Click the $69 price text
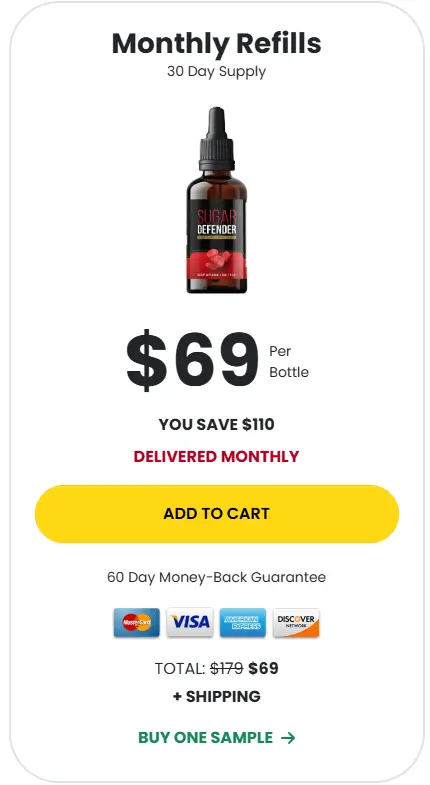Screen dimensions: 430x785 [192, 360]
